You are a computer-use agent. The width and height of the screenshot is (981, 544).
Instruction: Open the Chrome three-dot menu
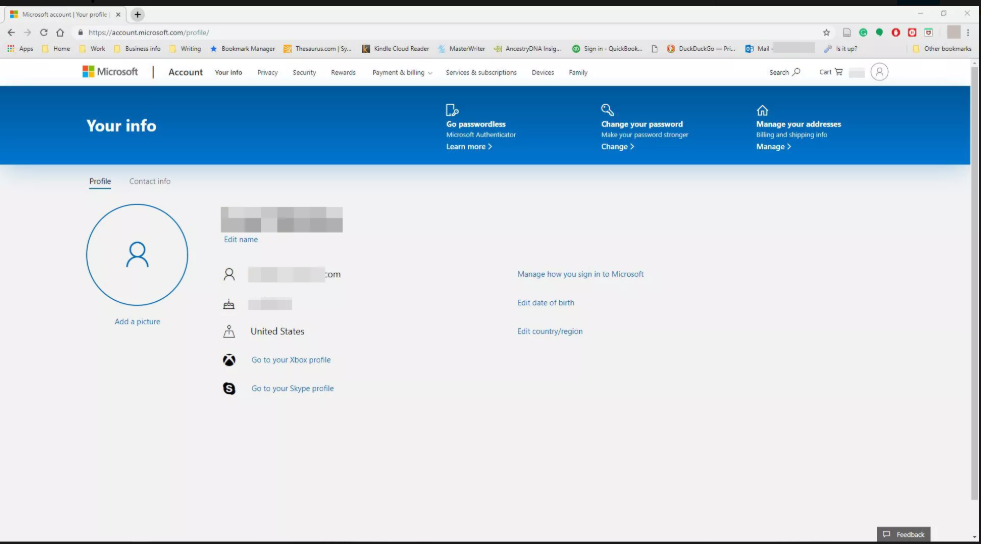point(968,33)
